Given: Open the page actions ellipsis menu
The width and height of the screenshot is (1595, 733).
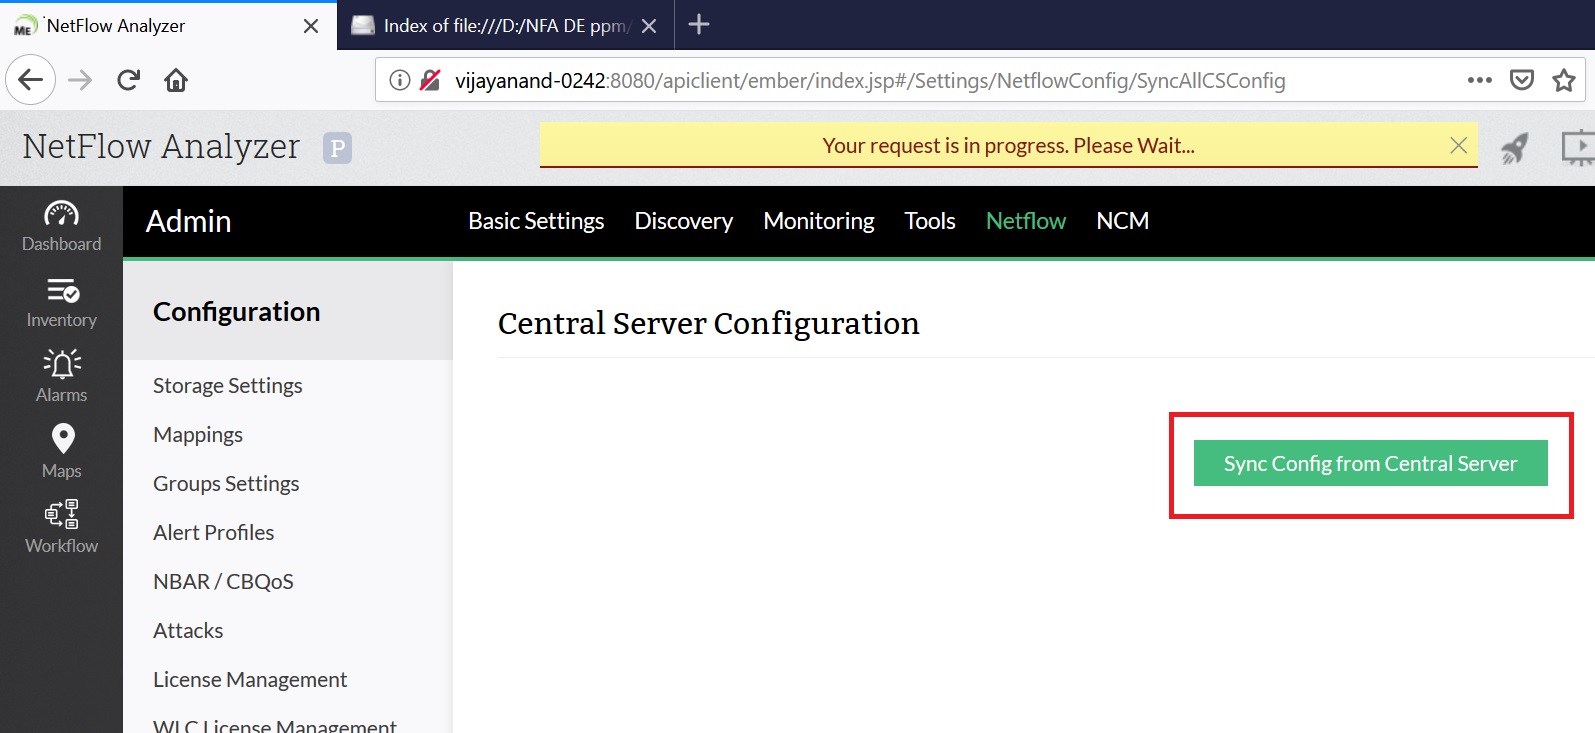Looking at the screenshot, I should 1480,80.
